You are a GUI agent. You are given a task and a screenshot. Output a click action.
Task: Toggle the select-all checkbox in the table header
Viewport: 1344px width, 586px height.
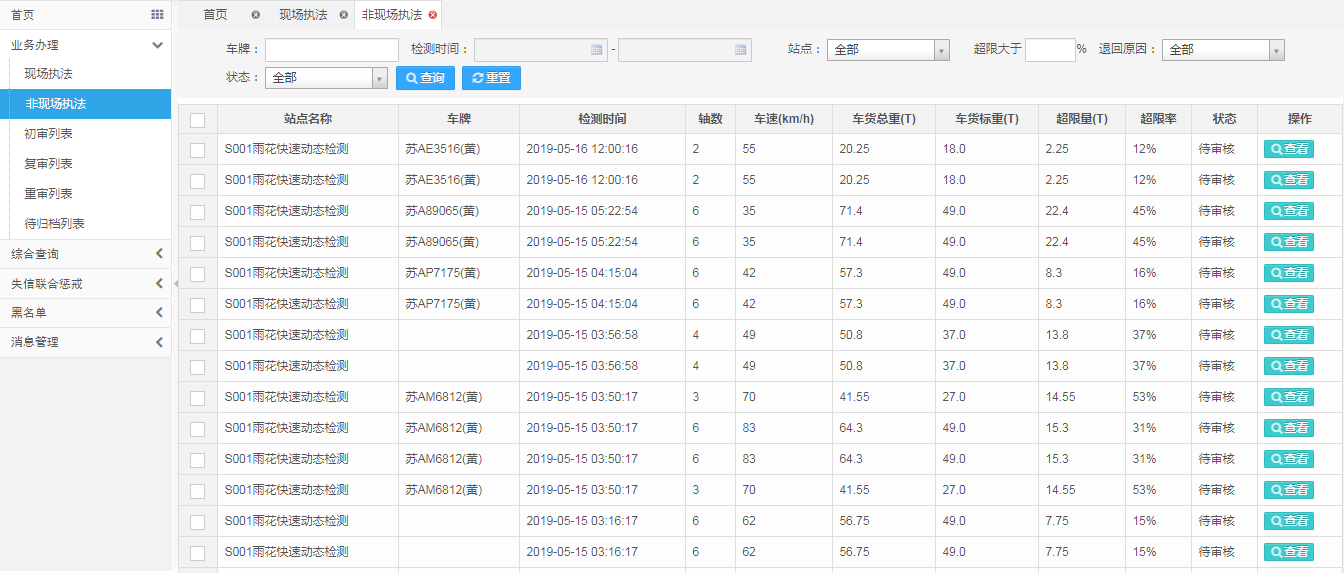coord(197,120)
